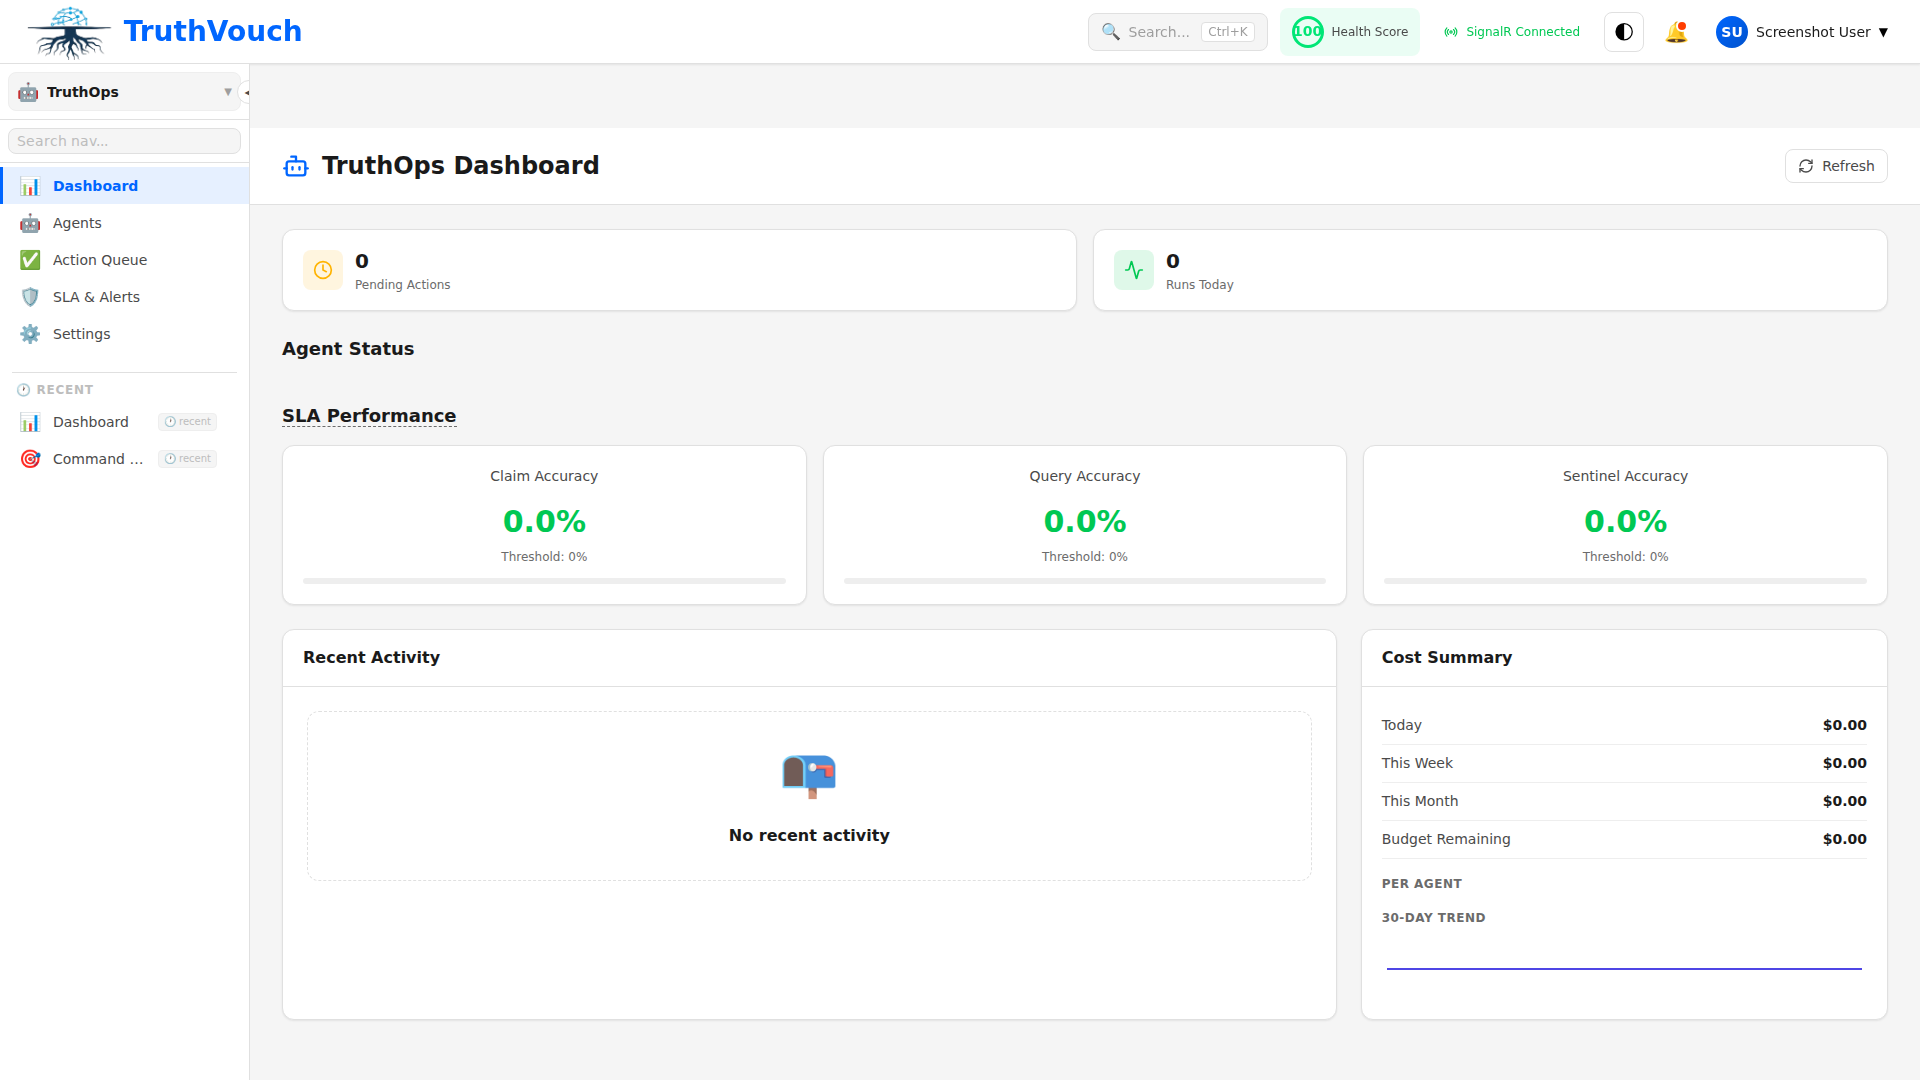Open notifications via the bell toggle

click(1676, 31)
